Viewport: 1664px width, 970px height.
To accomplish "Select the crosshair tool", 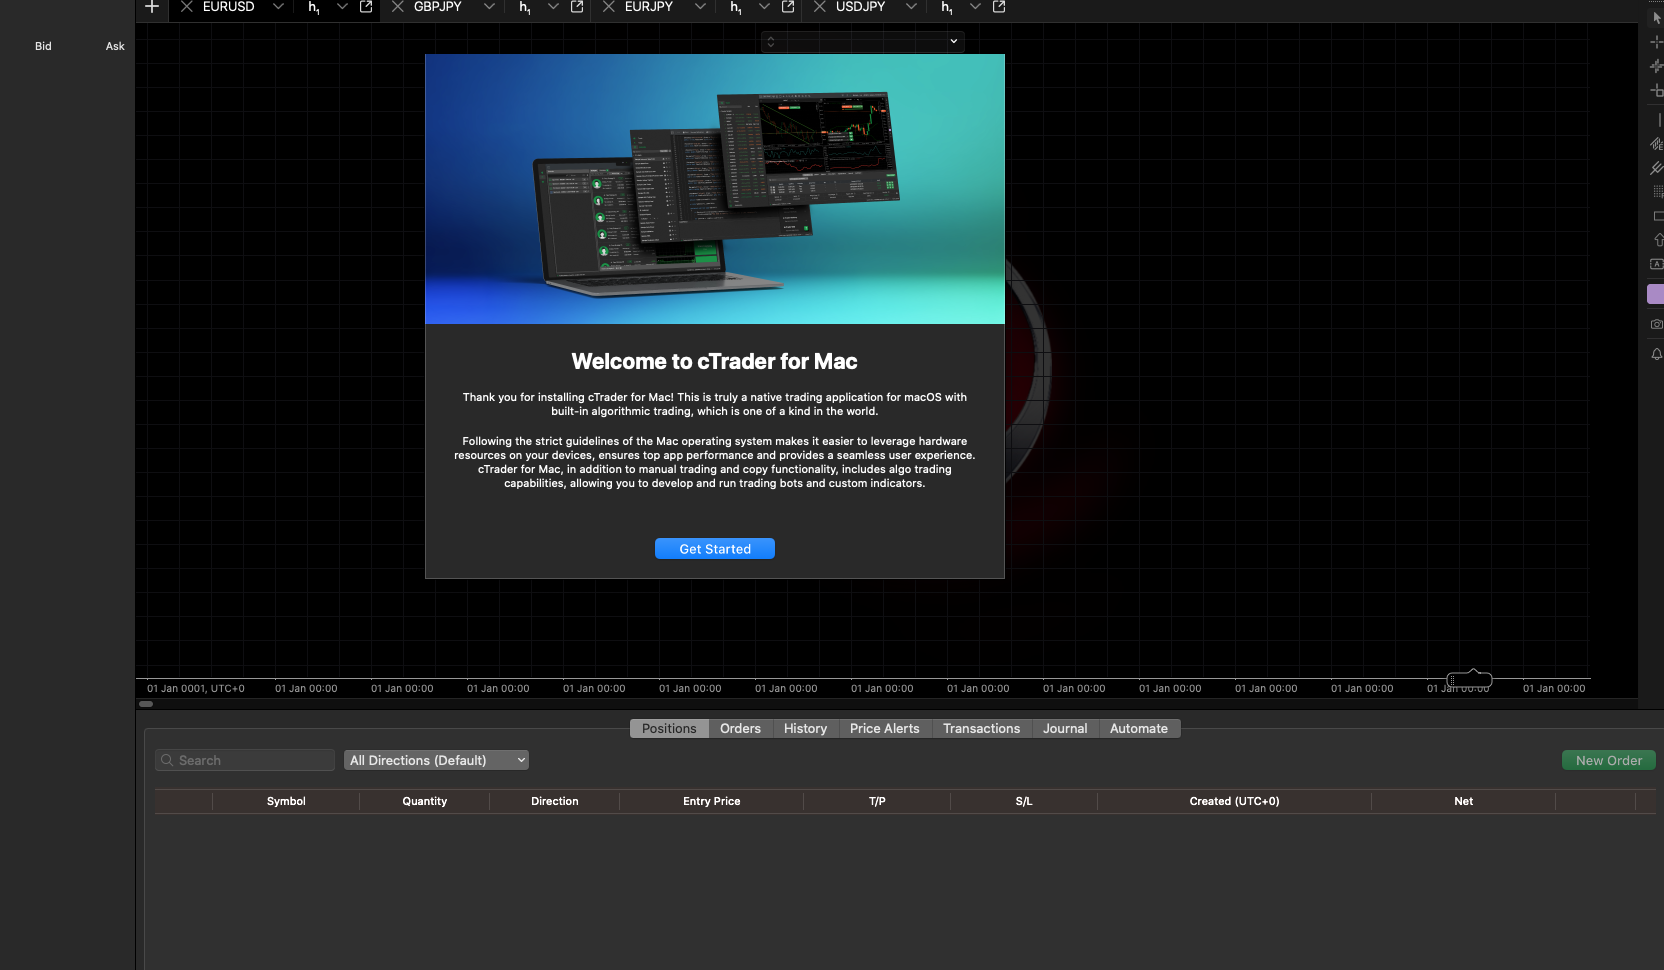I will point(1657,42).
